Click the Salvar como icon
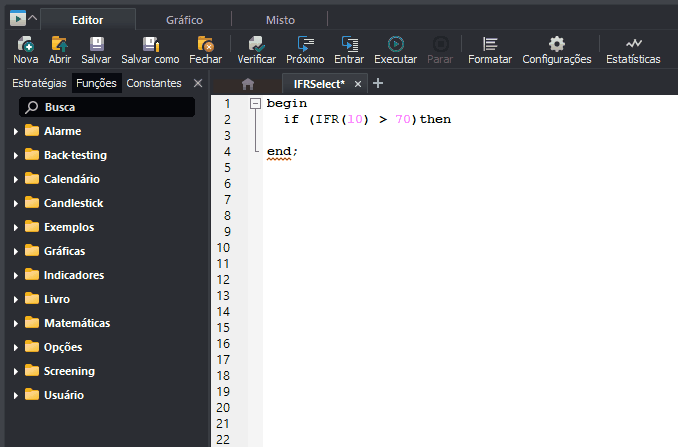This screenshot has height=447, width=678. 150,44
